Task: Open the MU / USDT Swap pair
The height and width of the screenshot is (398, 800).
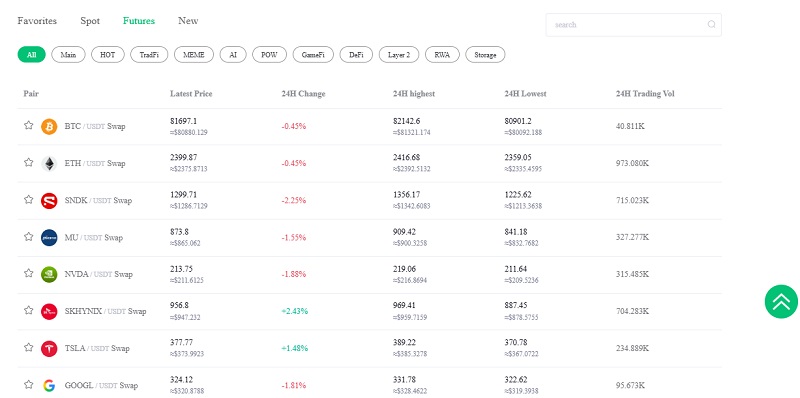Action: 94,237
